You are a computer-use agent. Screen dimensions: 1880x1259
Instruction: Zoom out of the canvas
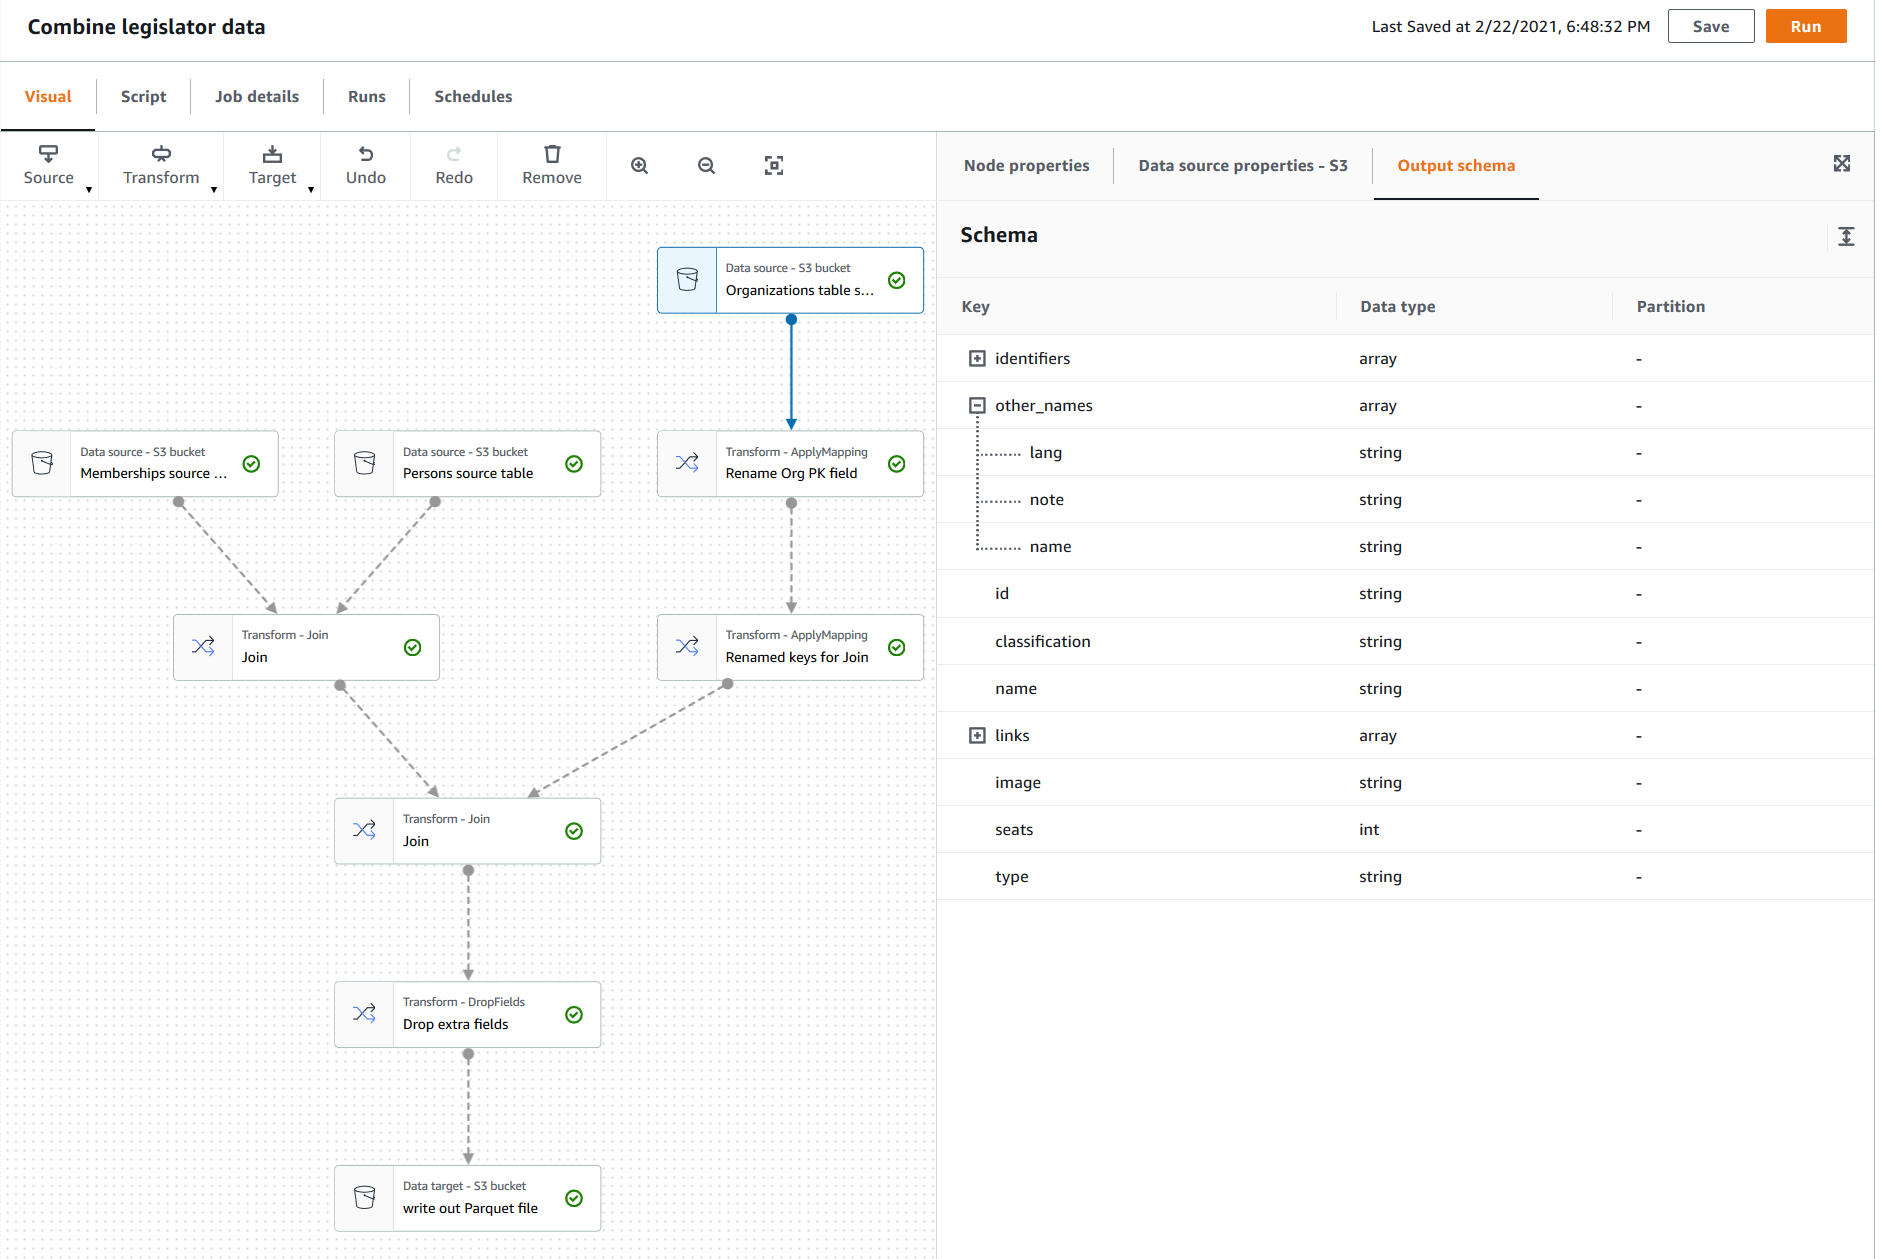[706, 165]
